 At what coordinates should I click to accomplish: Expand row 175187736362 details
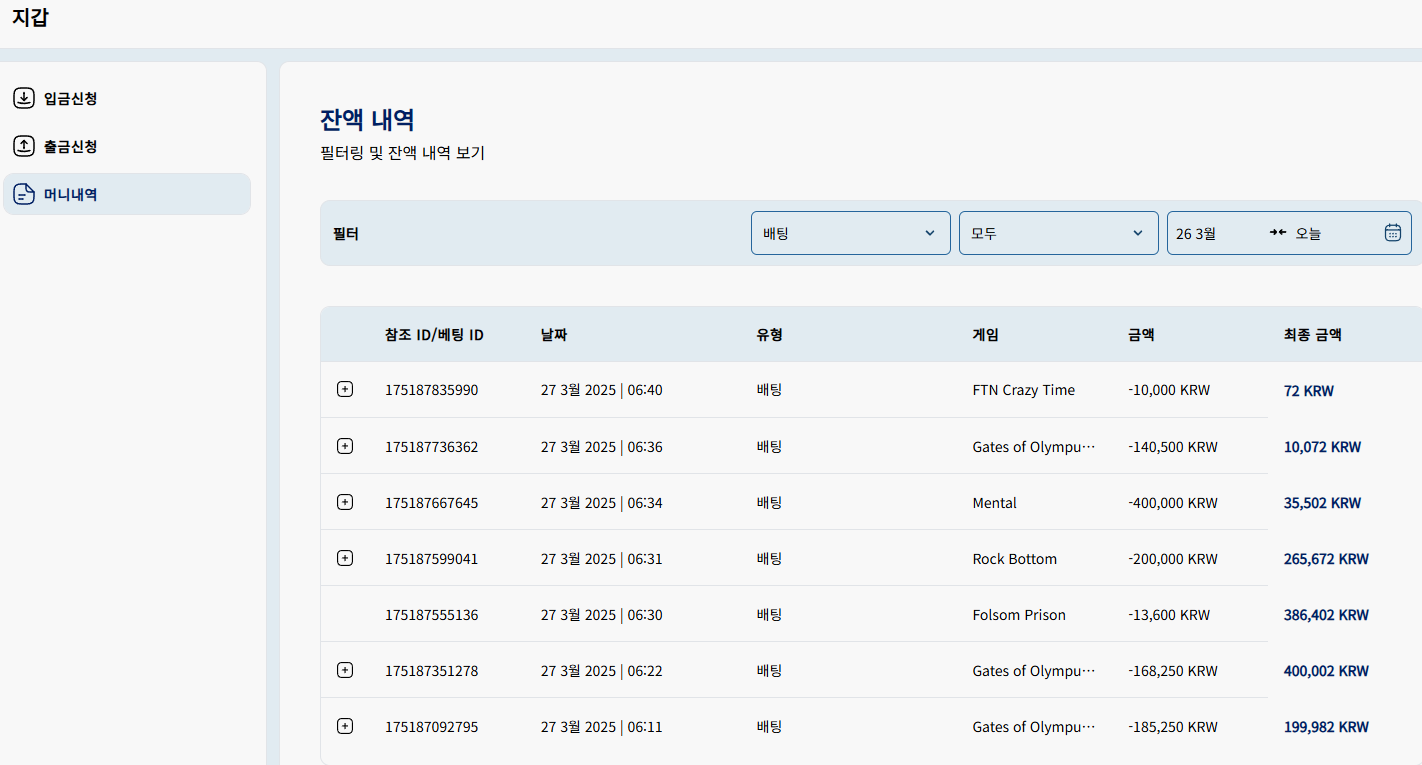pyautogui.click(x=345, y=446)
